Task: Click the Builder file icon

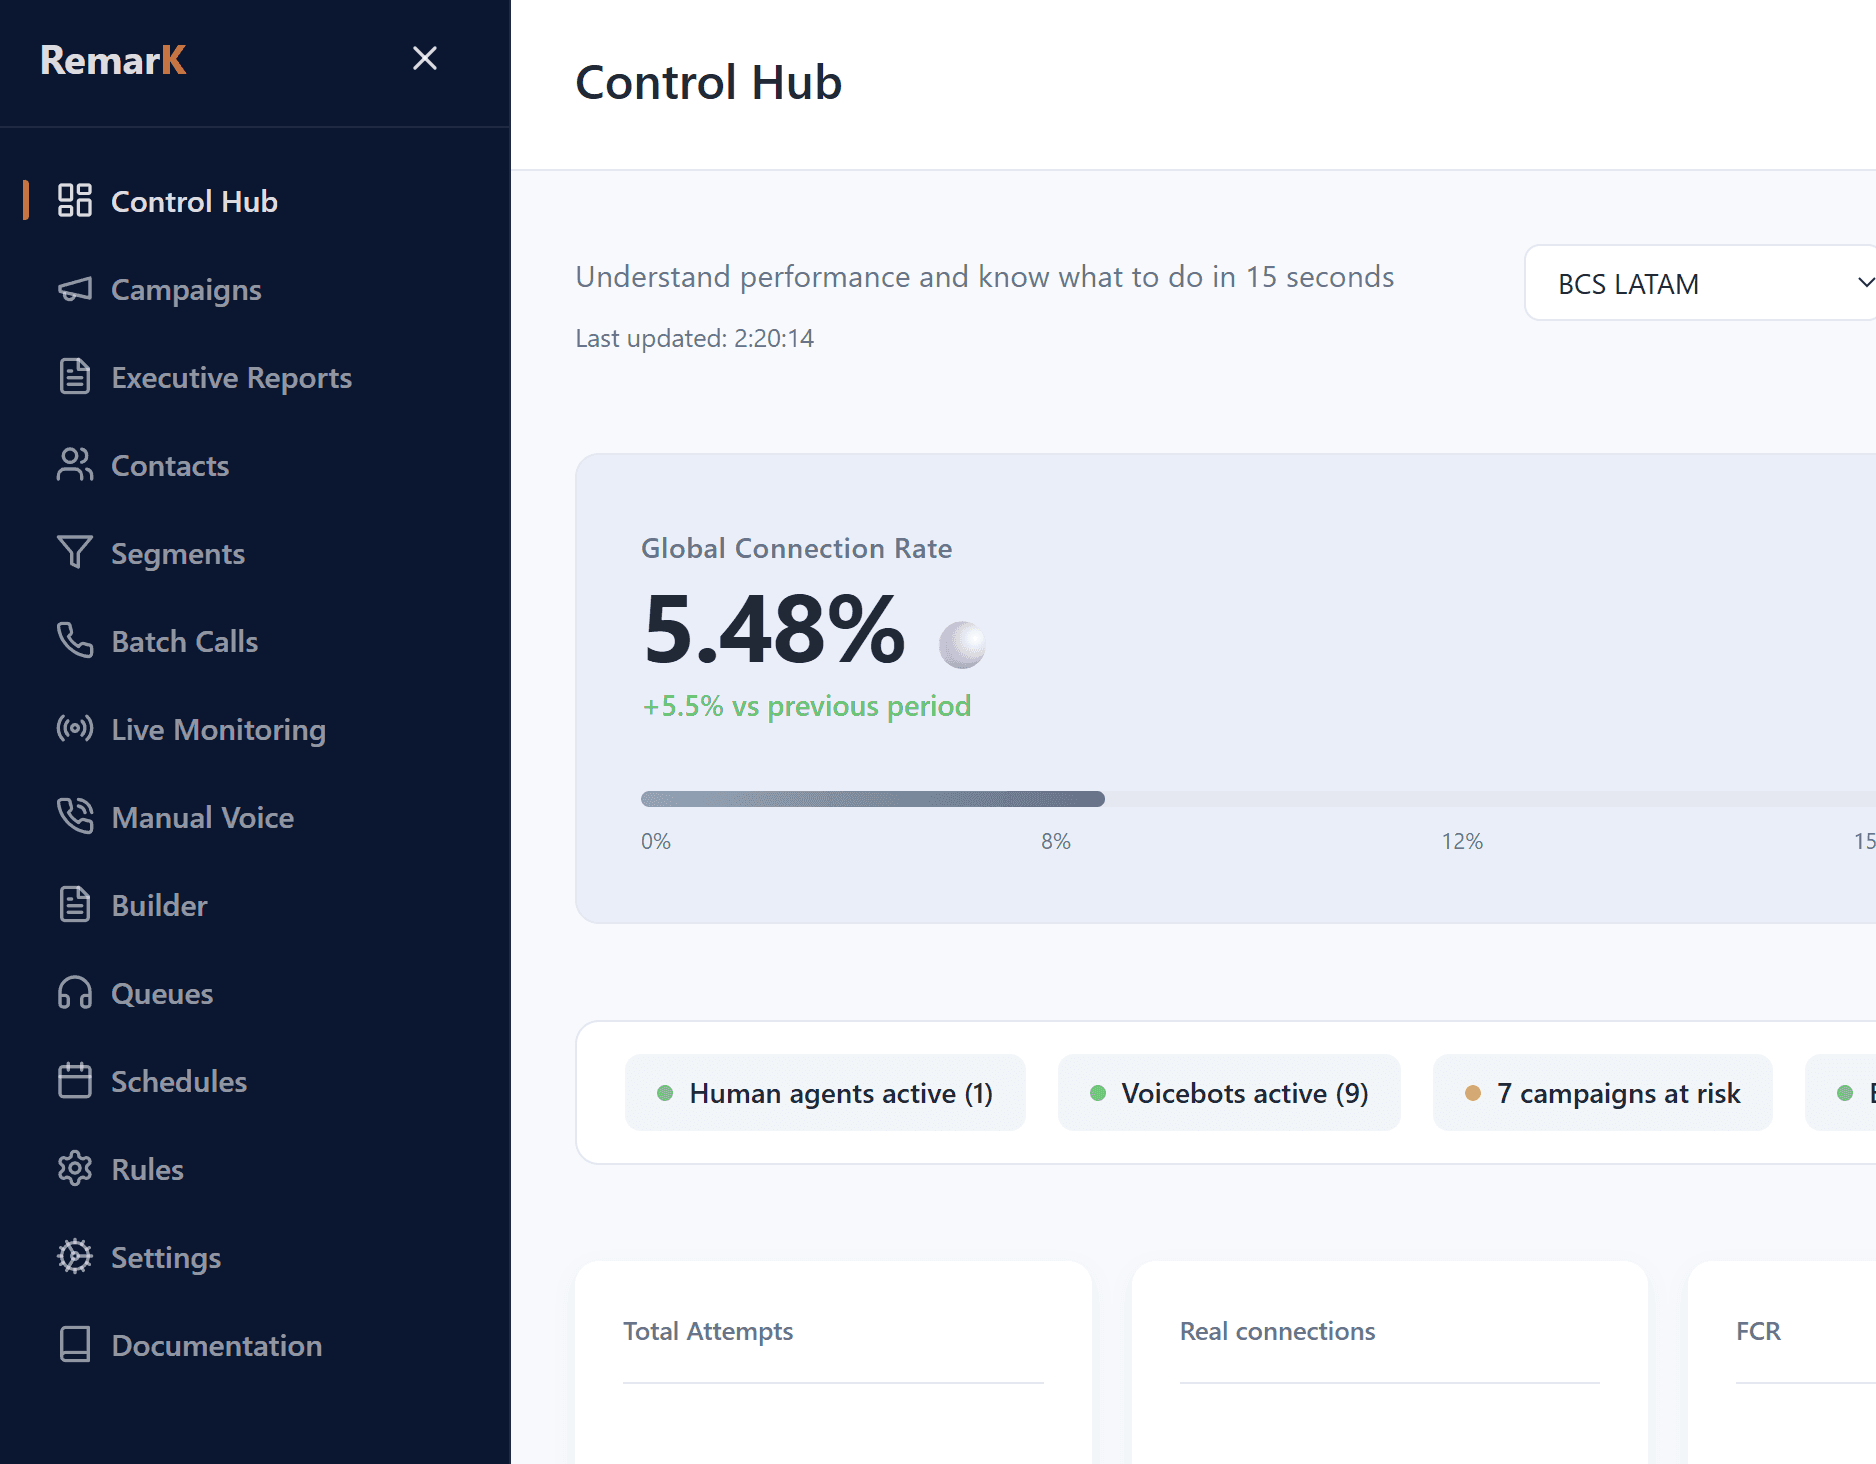Action: 75,905
